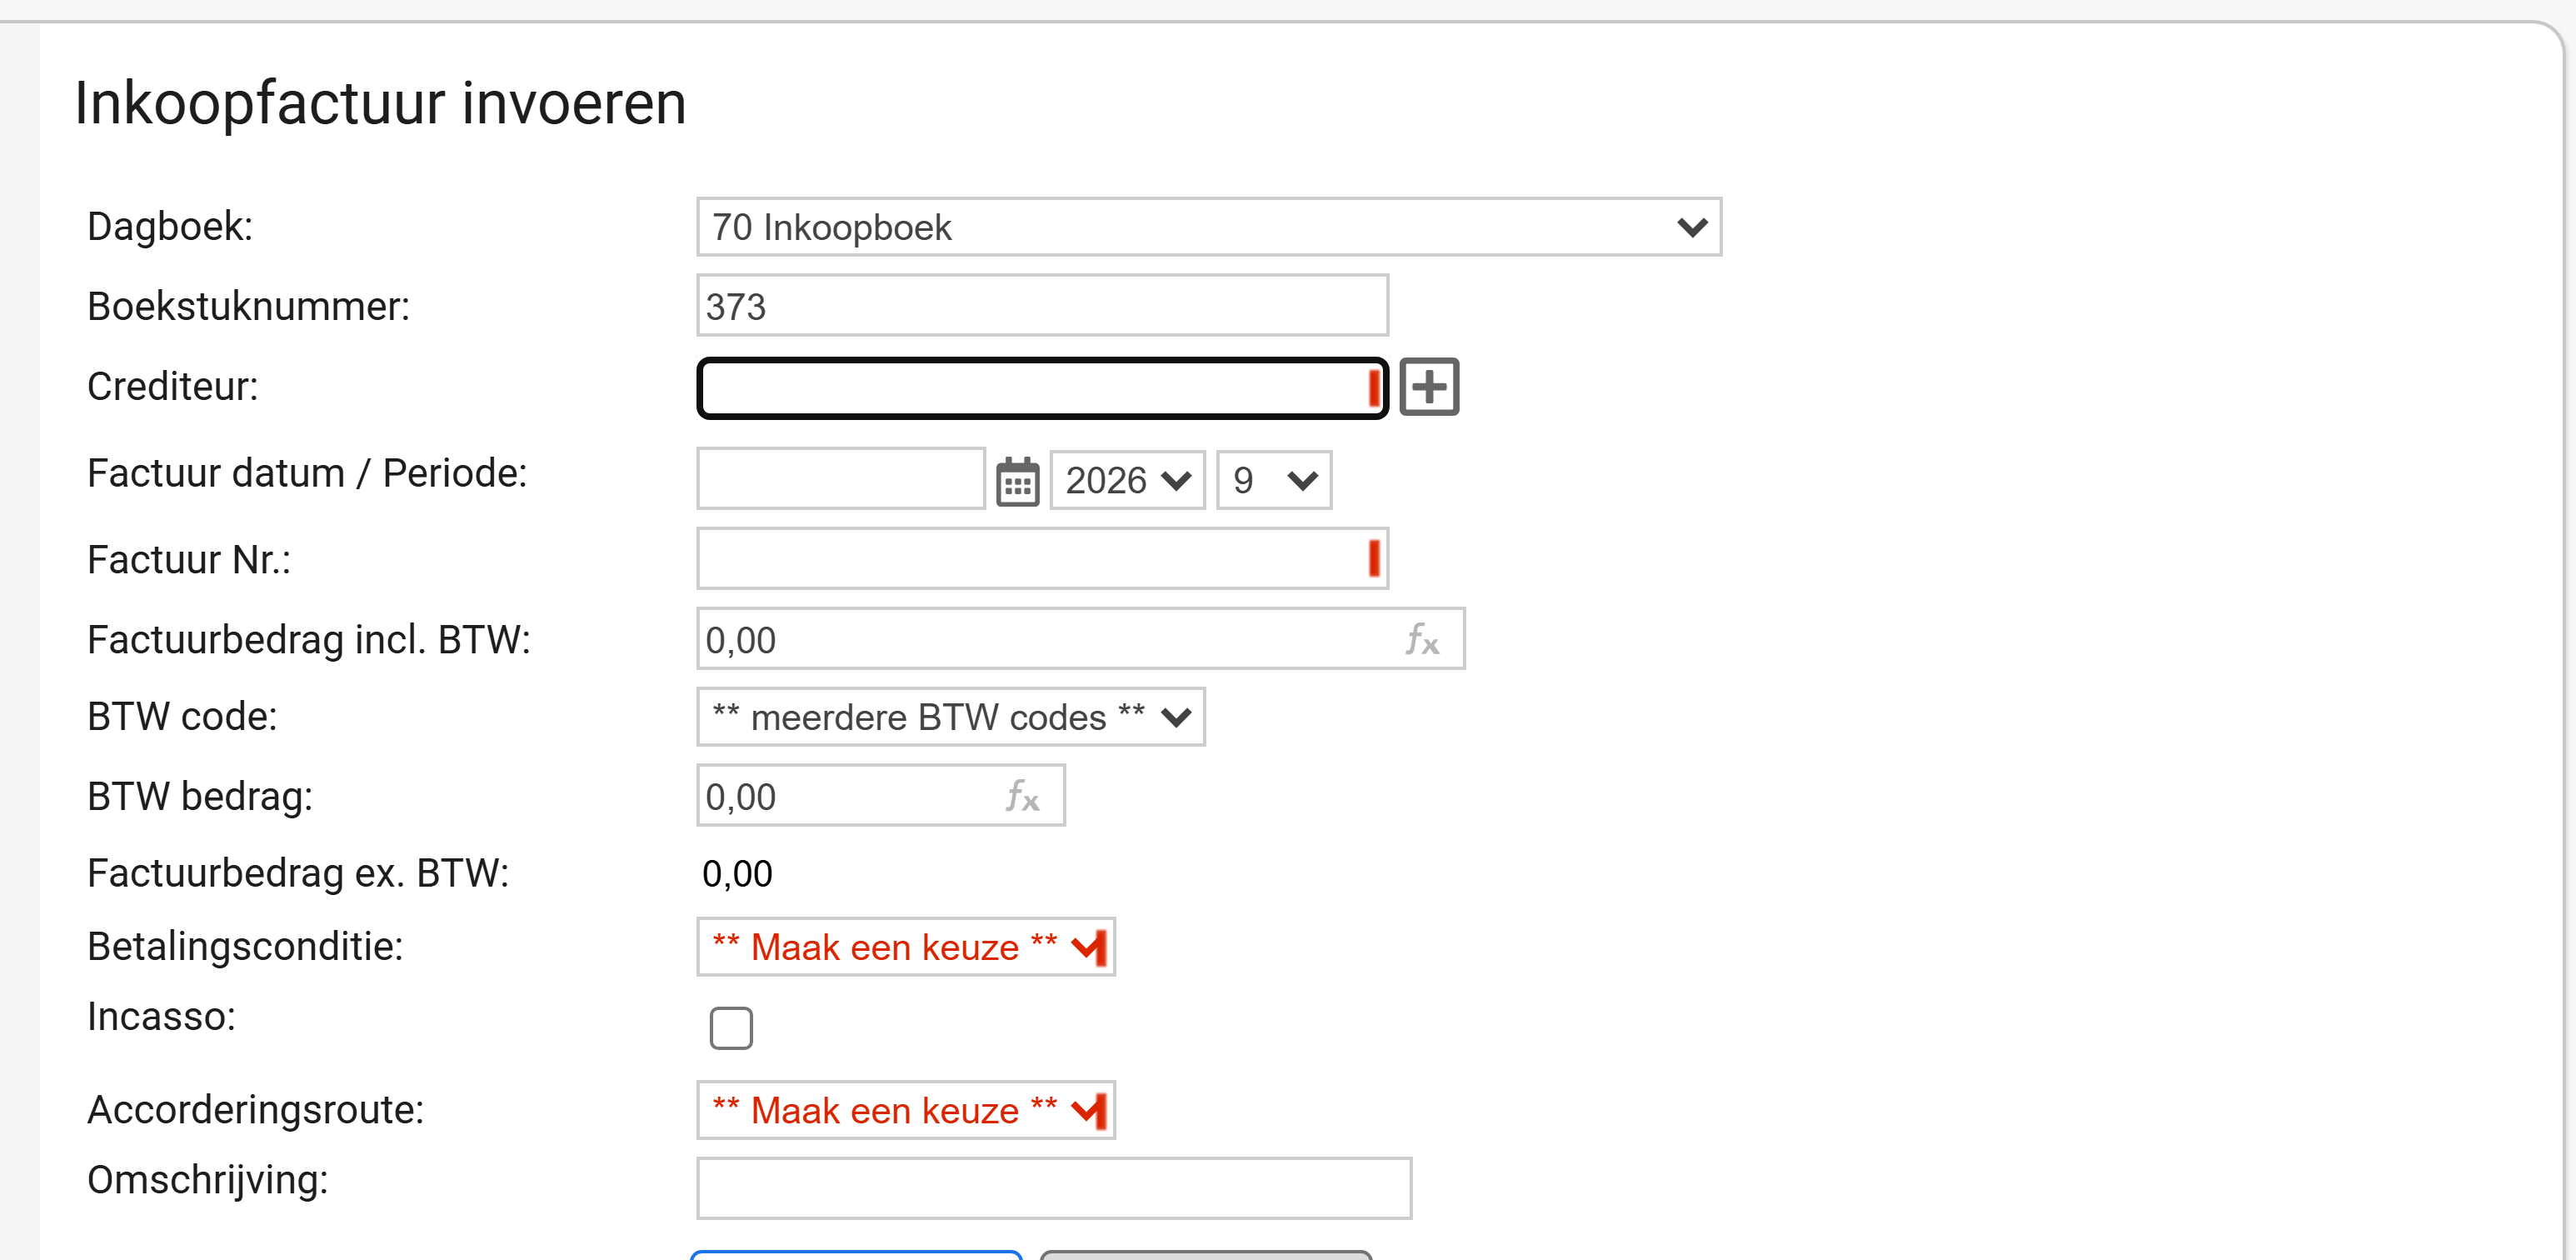Viewport: 2576px width, 1260px height.
Task: Focus the Boekstuknummer field containing 373
Action: pyautogui.click(x=1042, y=306)
